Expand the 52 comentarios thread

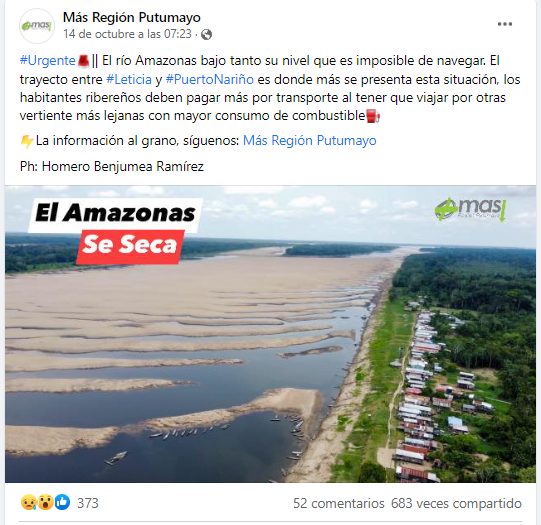(x=338, y=503)
